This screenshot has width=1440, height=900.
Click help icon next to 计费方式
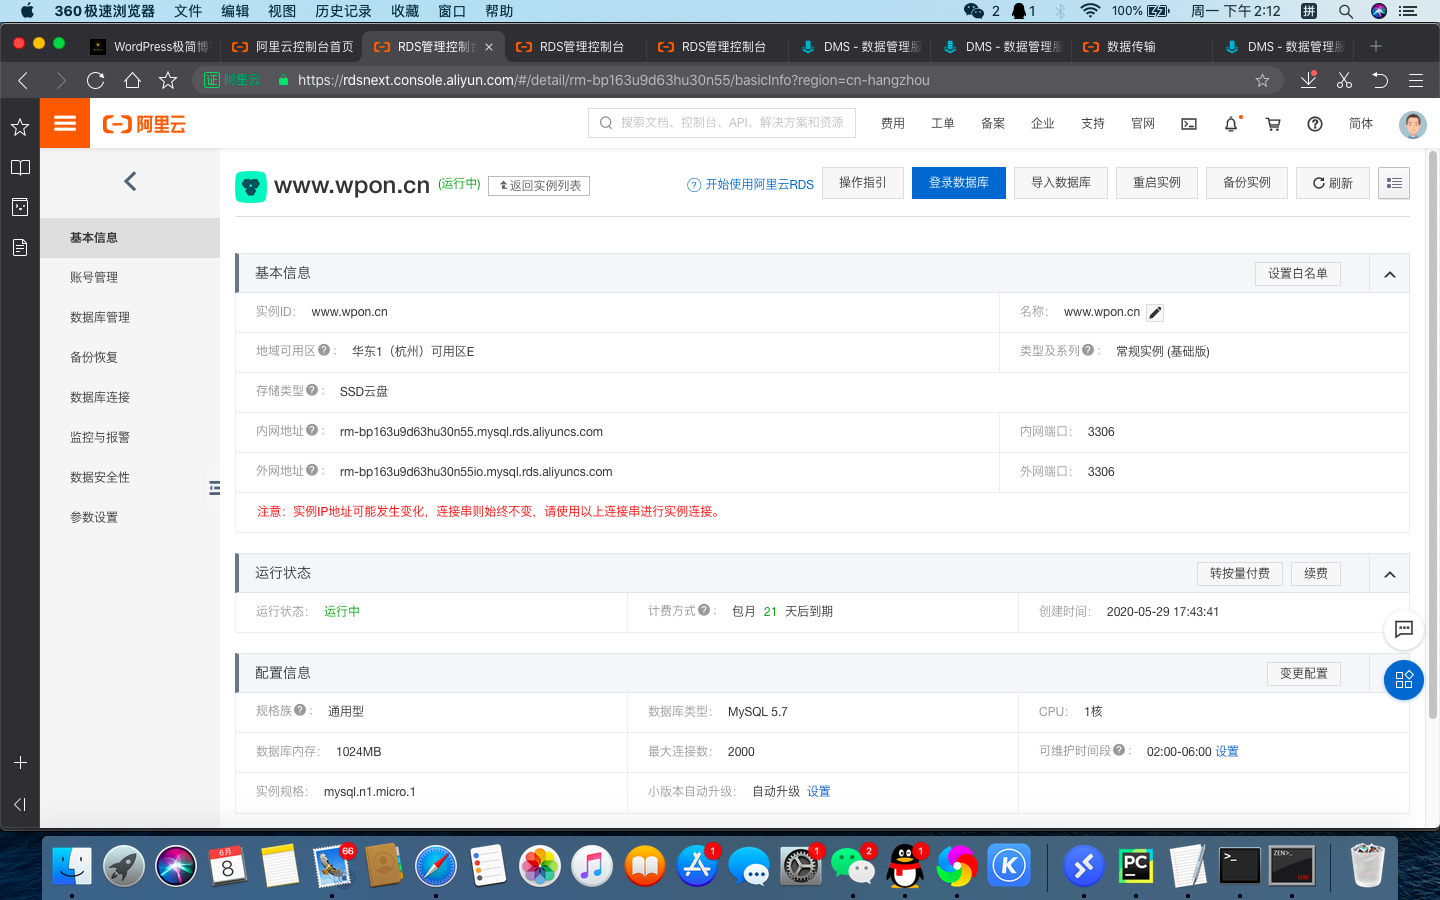click(x=704, y=611)
